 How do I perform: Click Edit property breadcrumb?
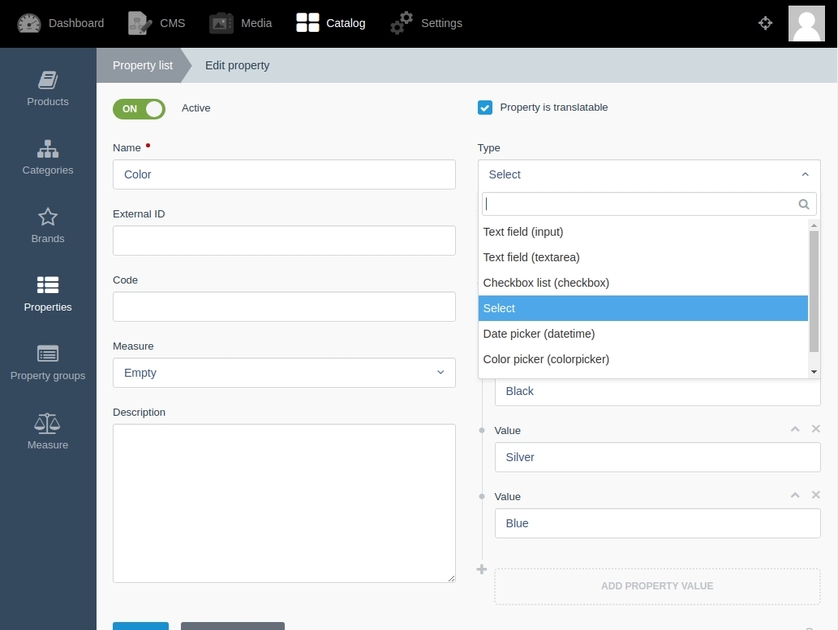pyautogui.click(x=237, y=65)
